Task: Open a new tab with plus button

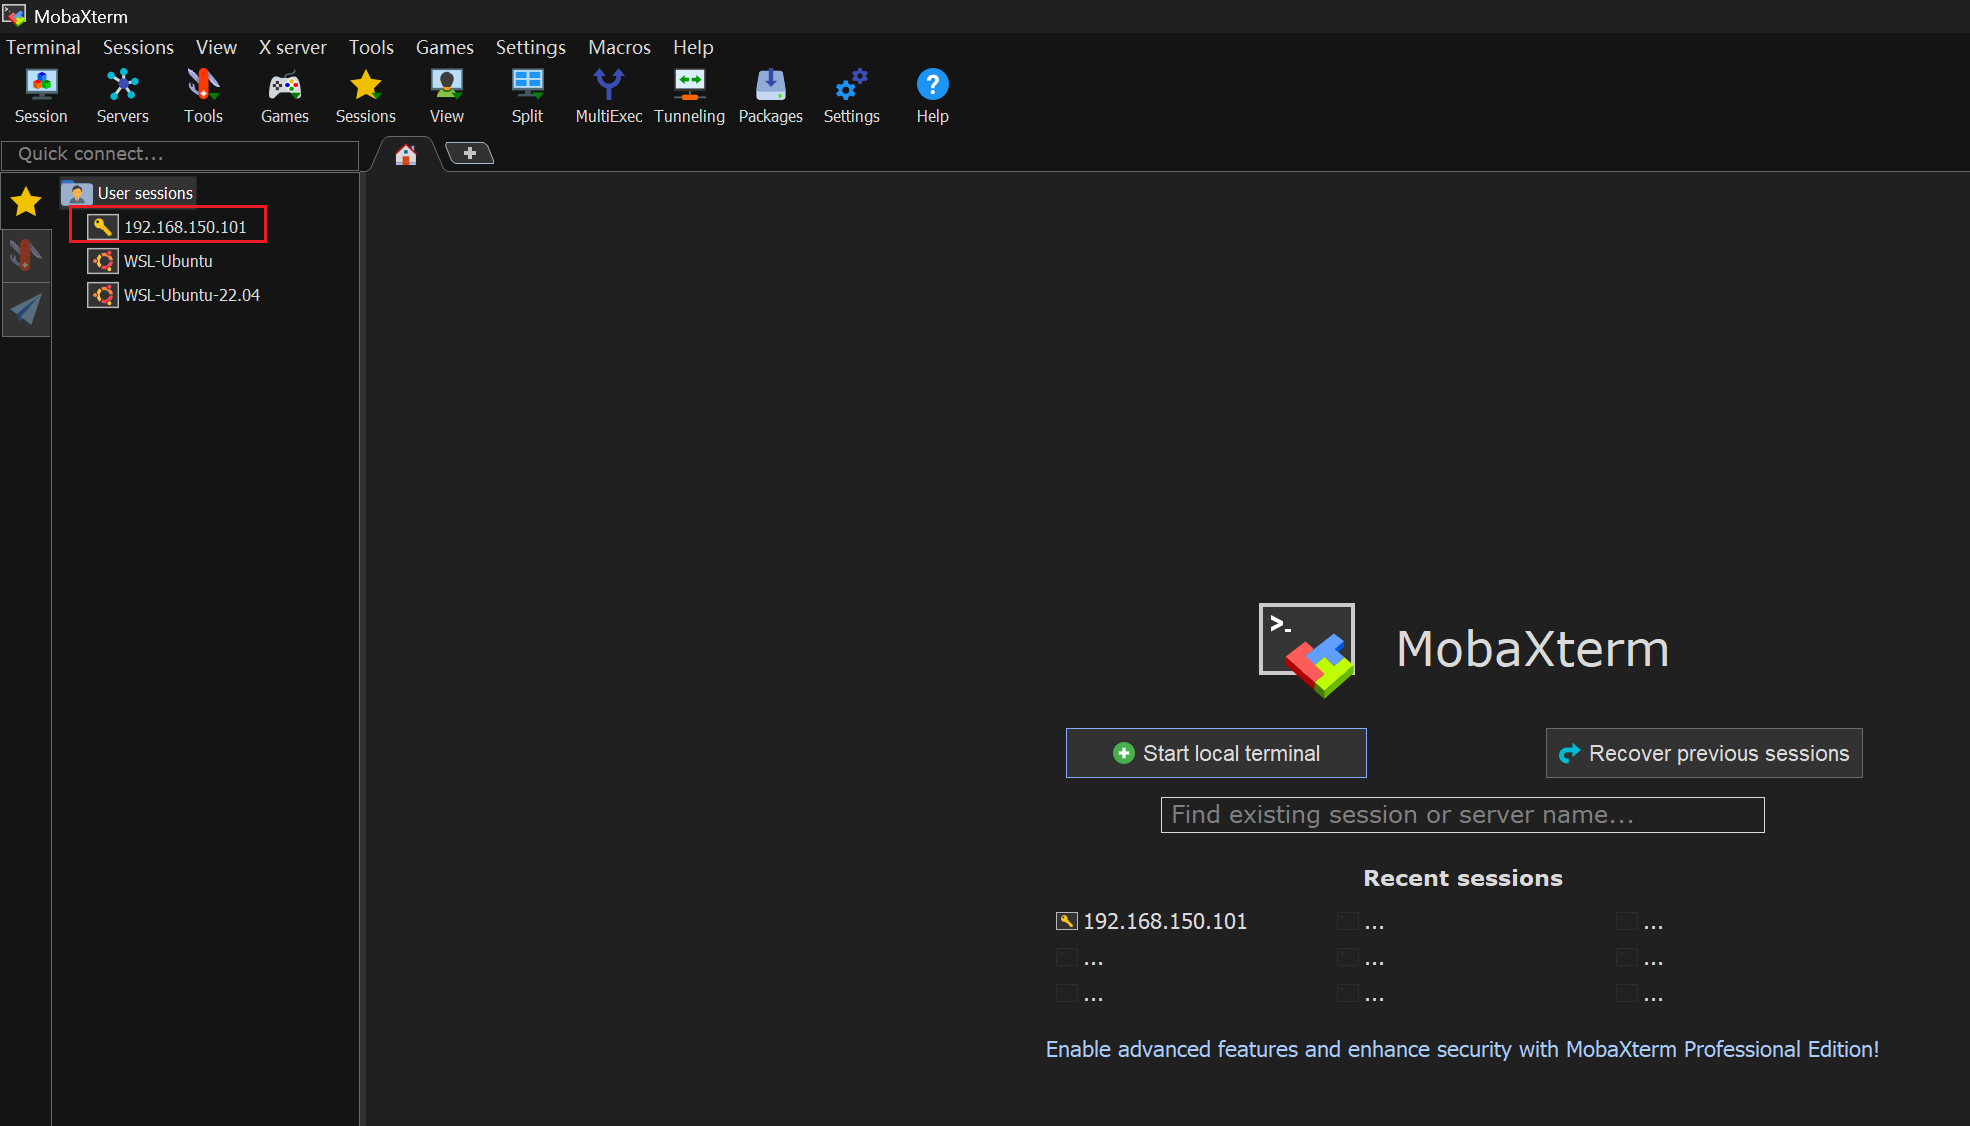Action: click(x=470, y=153)
